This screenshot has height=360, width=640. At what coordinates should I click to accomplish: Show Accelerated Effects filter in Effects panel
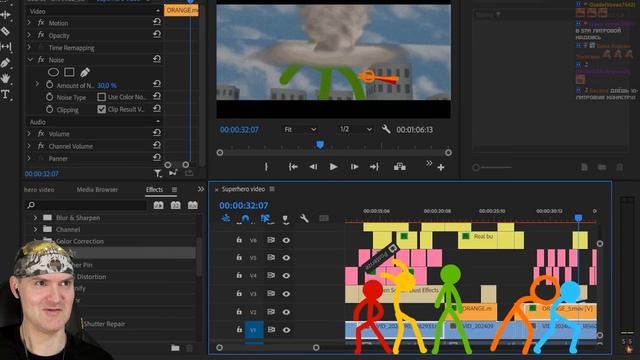(158, 205)
